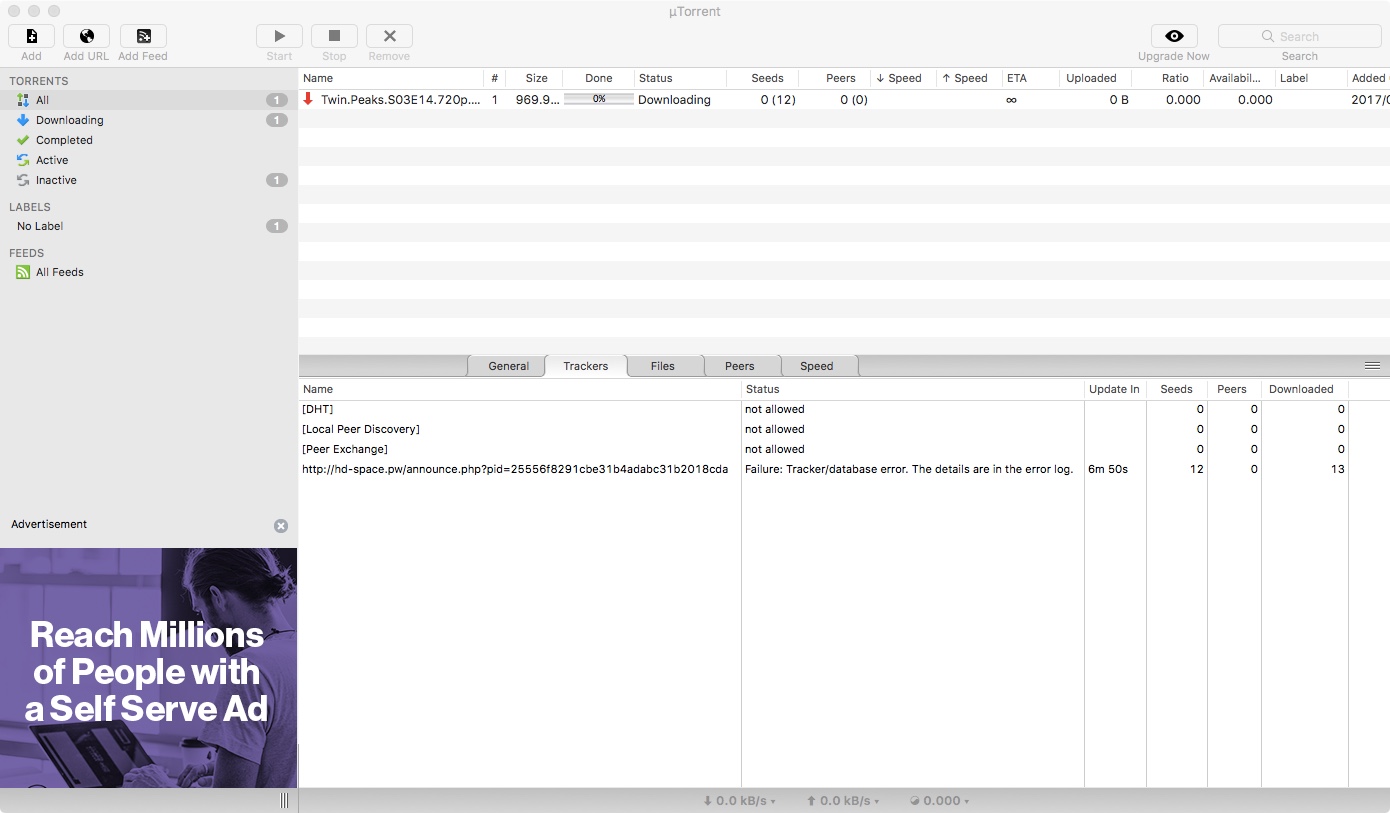The height and width of the screenshot is (813, 1390).
Task: Click the All Feeds RSS icon
Action: 23,272
